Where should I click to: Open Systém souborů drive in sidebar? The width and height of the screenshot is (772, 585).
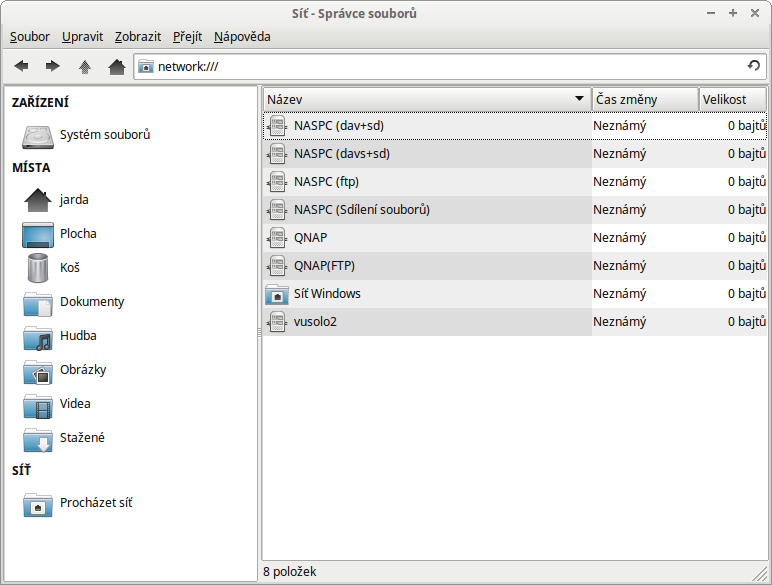[104, 135]
